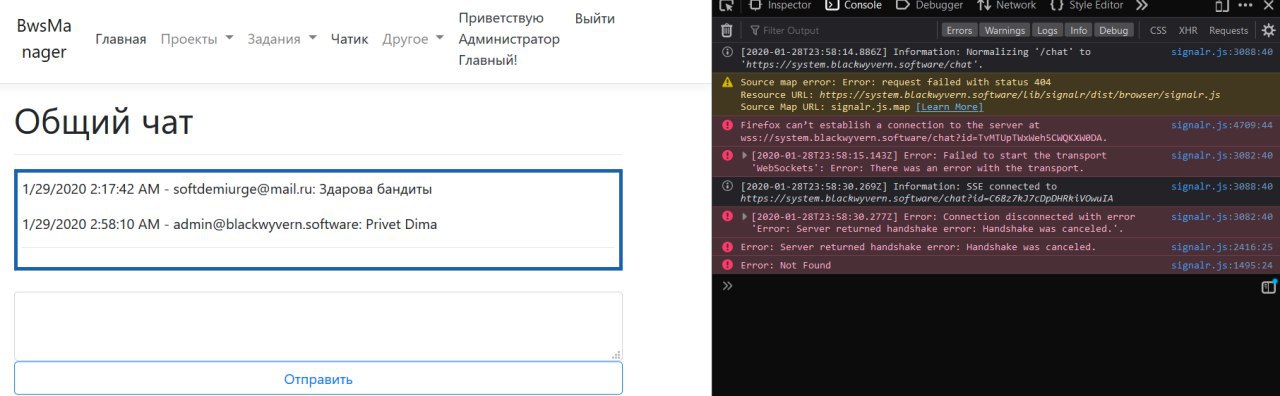Viewport: 1280px width, 396px height.
Task: Open console settings gear icon
Action: (1268, 30)
